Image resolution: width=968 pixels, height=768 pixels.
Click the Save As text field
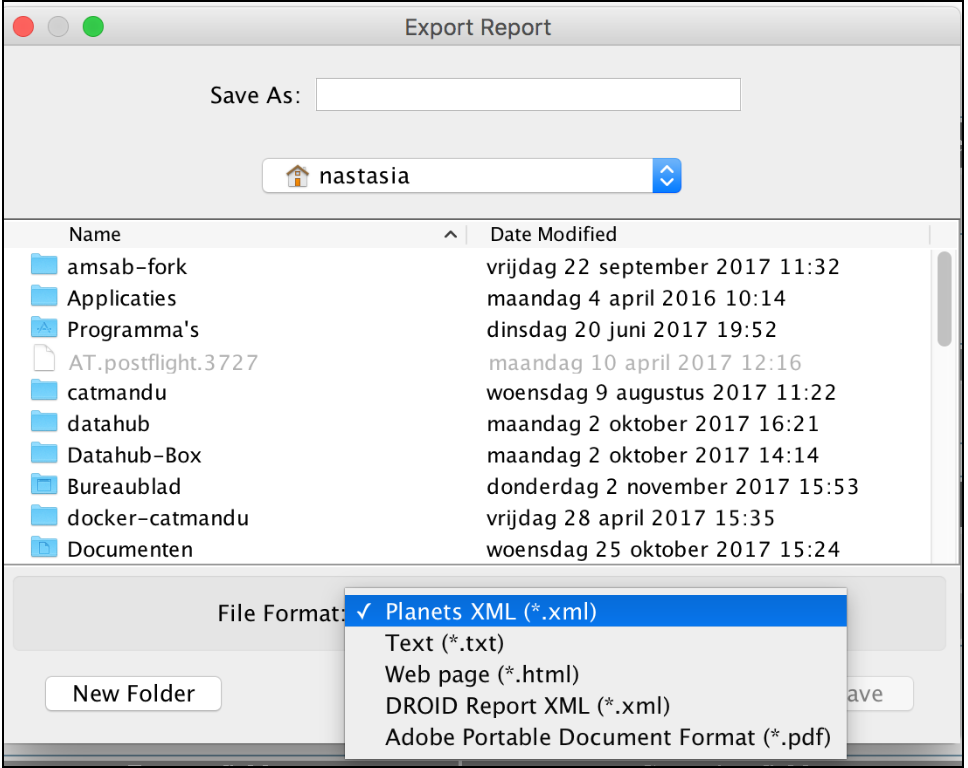tap(528, 95)
